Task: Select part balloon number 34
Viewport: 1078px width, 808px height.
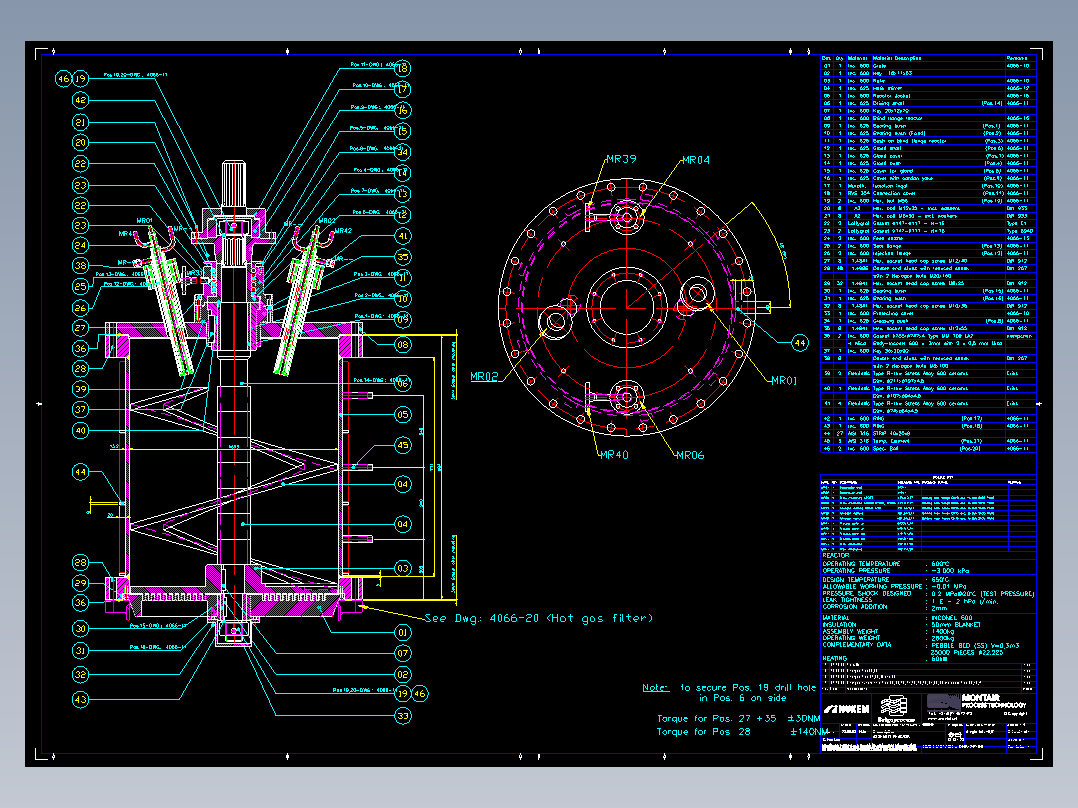Action: 403,152
